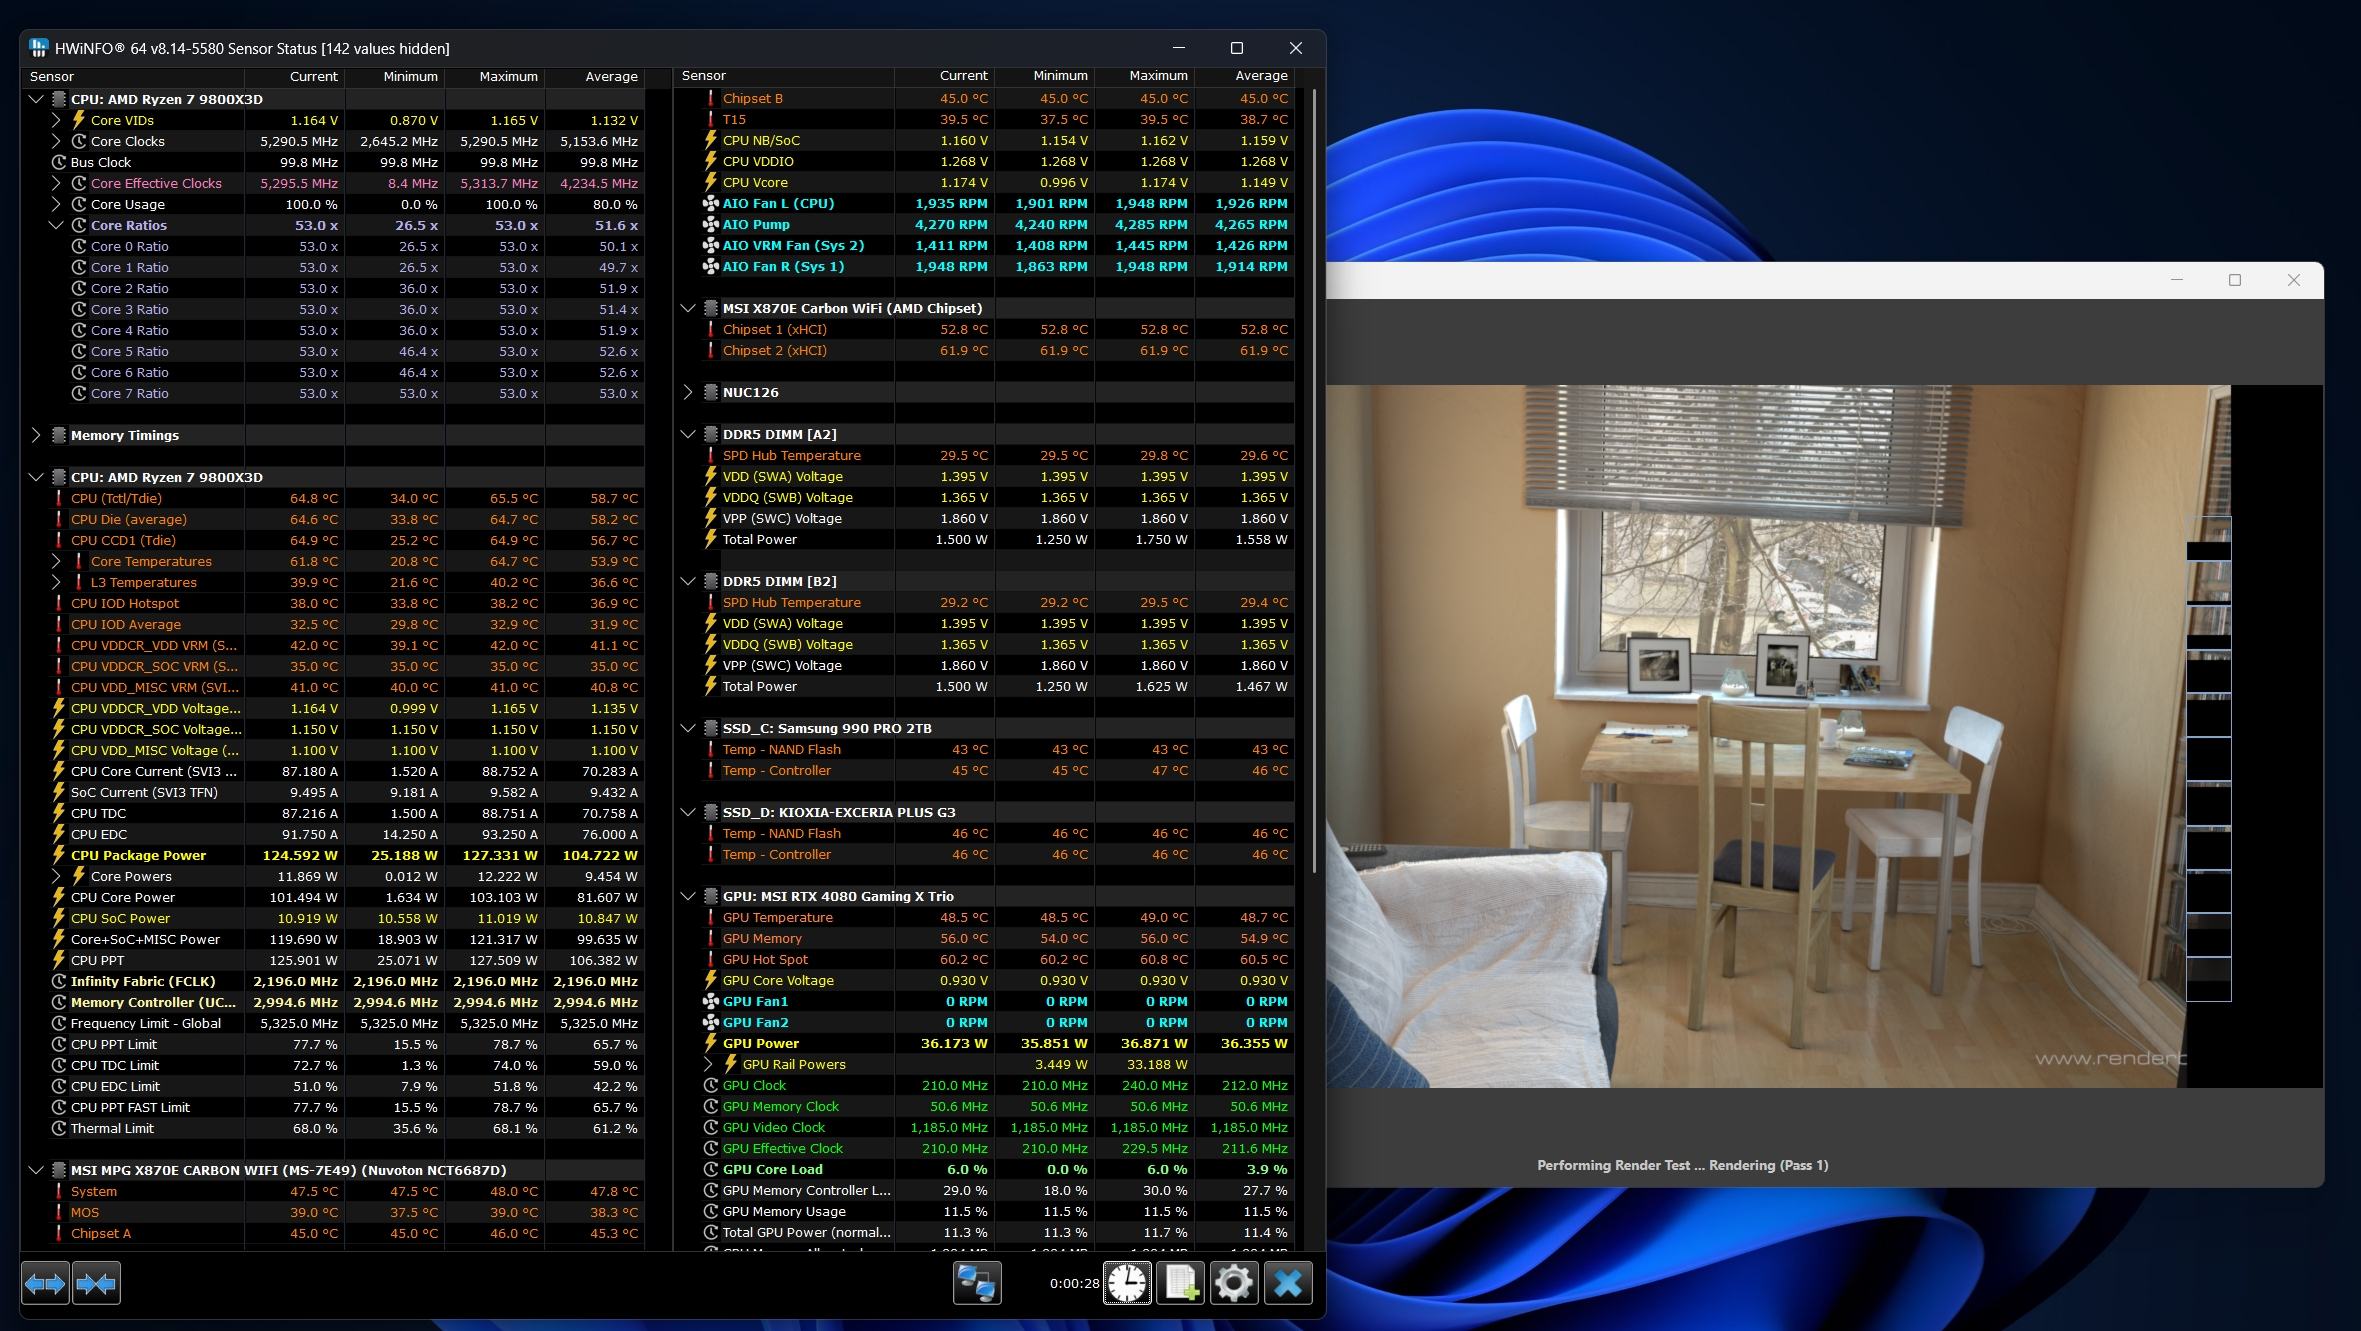Select the AIO Pump sensor row
Image resolution: width=2361 pixels, height=1331 pixels.
click(756, 224)
